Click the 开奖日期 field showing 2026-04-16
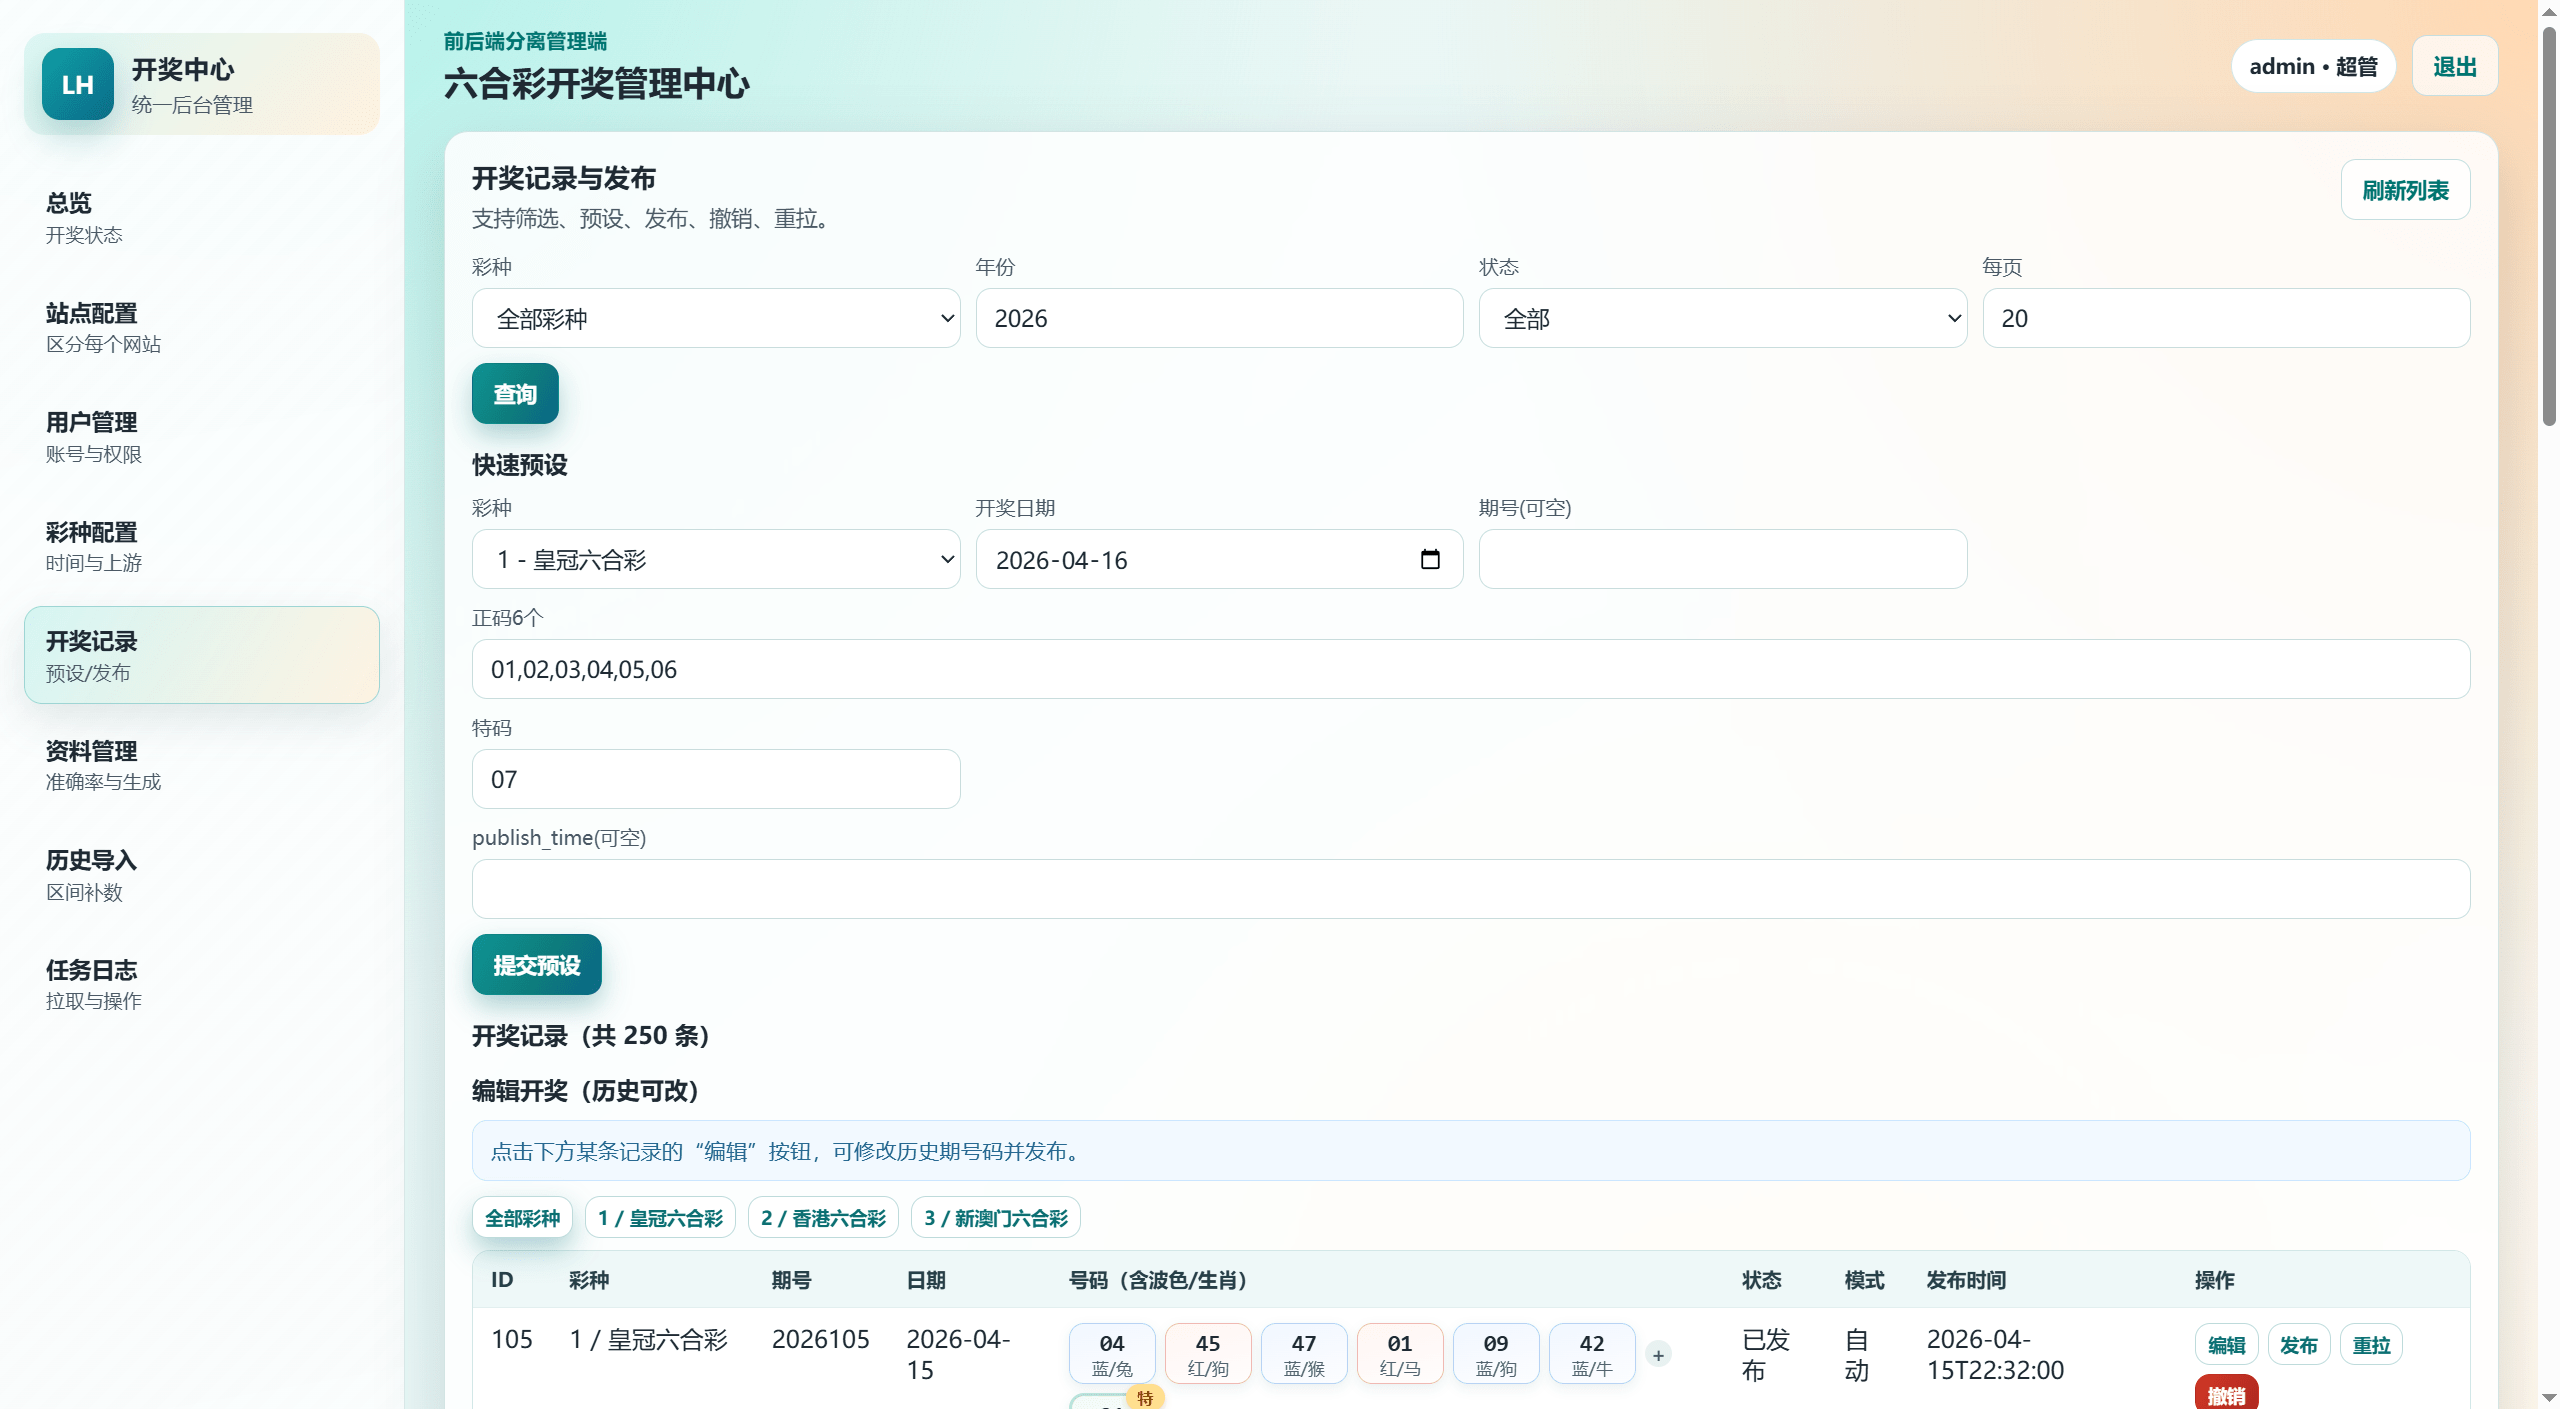Screen dimensions: 2560x1409 pyautogui.click(x=1219, y=559)
